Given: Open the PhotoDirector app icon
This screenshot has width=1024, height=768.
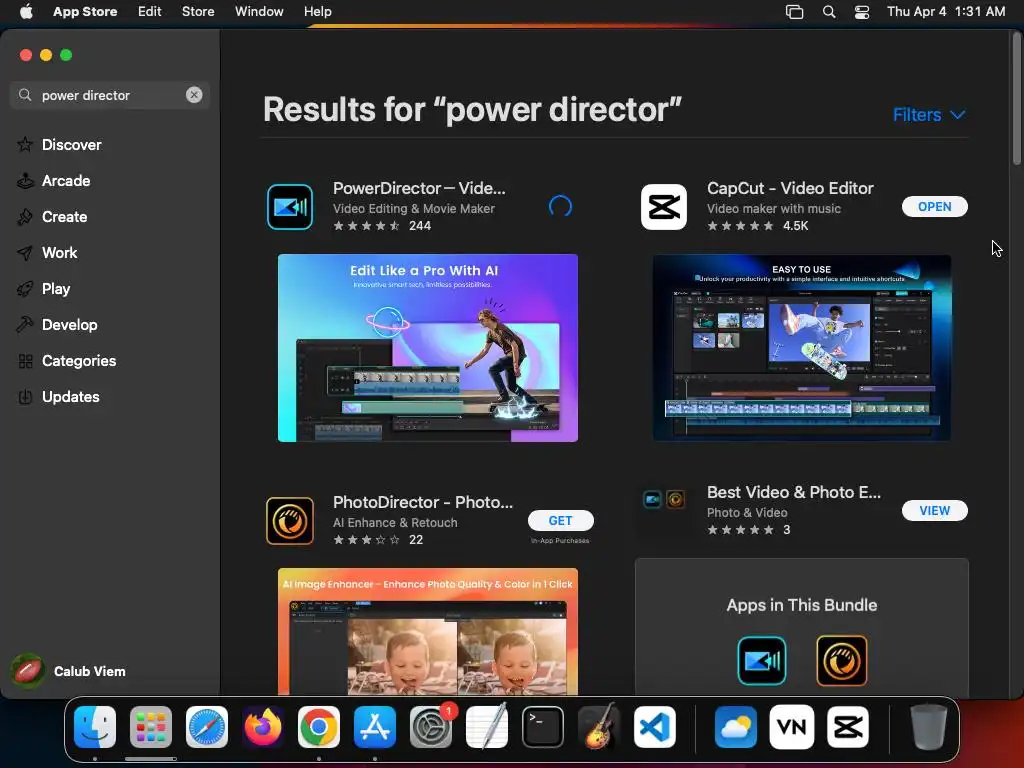Looking at the screenshot, I should pos(290,521).
